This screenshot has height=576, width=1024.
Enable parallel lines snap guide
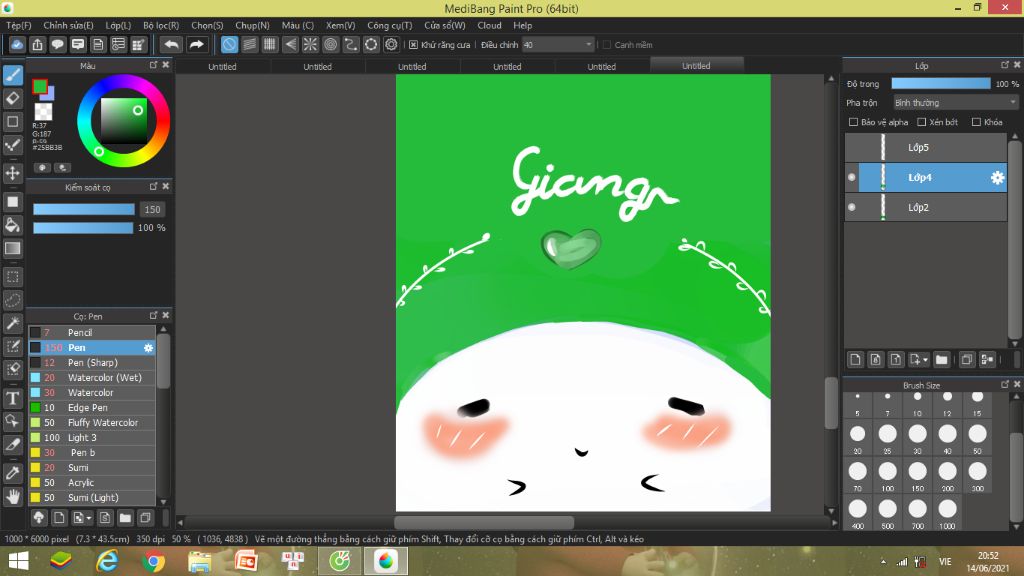(249, 44)
